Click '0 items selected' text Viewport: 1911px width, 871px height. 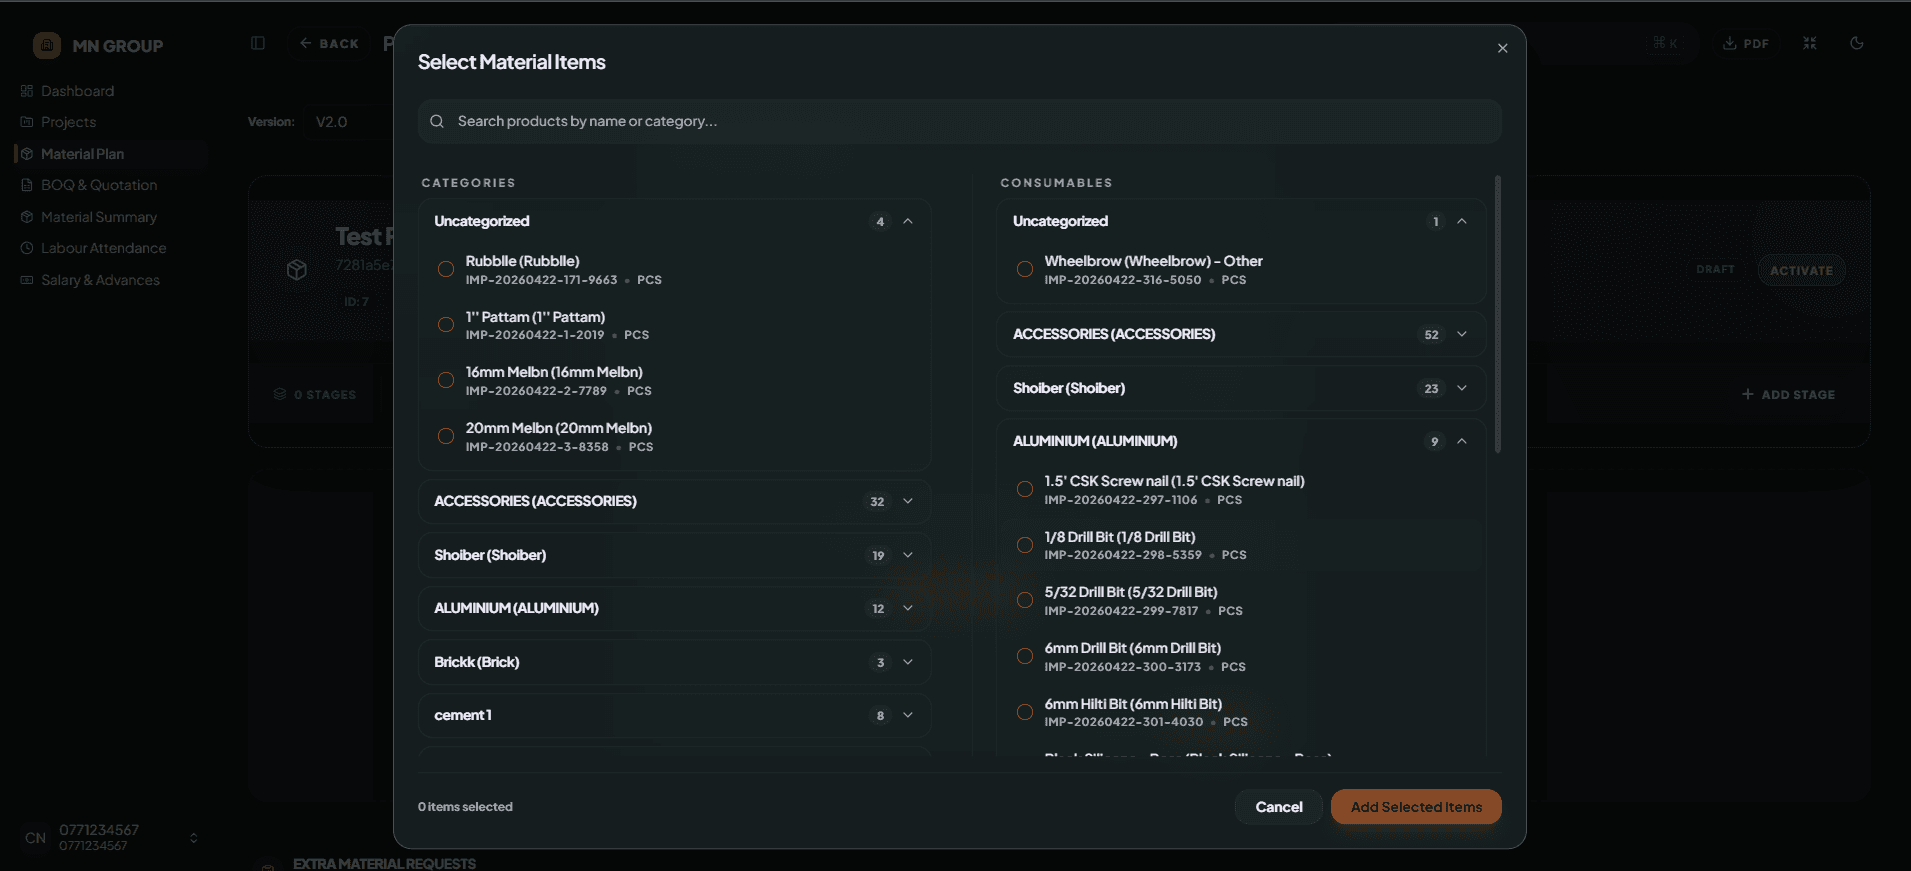click(465, 807)
